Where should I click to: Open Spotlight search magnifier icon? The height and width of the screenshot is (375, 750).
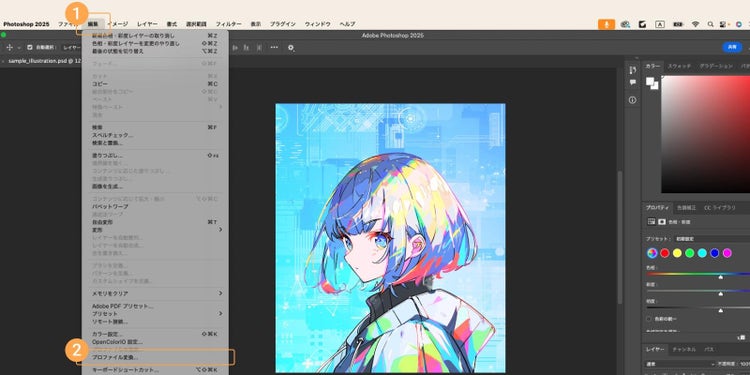point(711,24)
